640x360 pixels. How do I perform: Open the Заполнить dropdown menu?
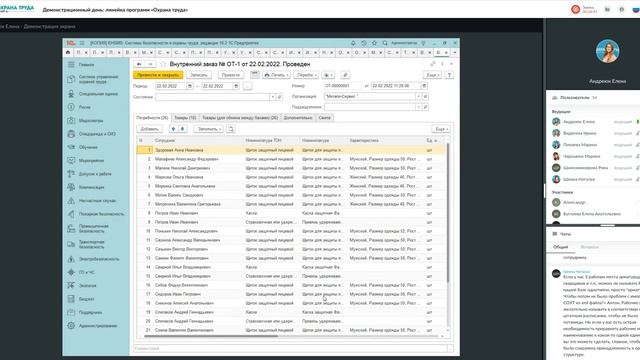pos(208,129)
